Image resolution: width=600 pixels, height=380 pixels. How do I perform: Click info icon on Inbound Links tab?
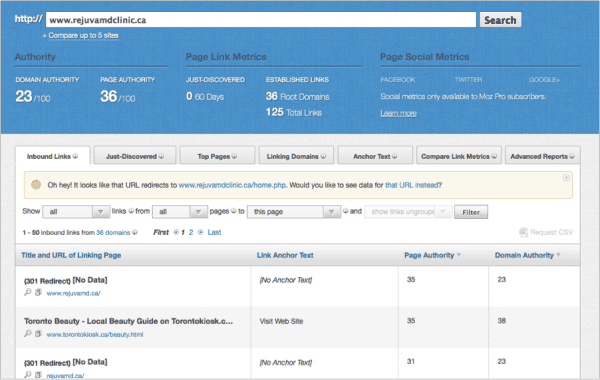coord(75,156)
